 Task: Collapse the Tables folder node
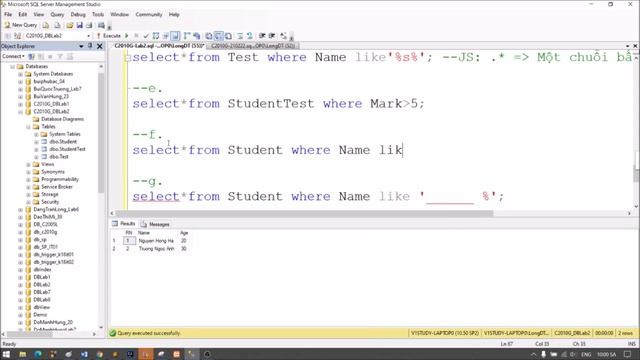[x=29, y=127]
